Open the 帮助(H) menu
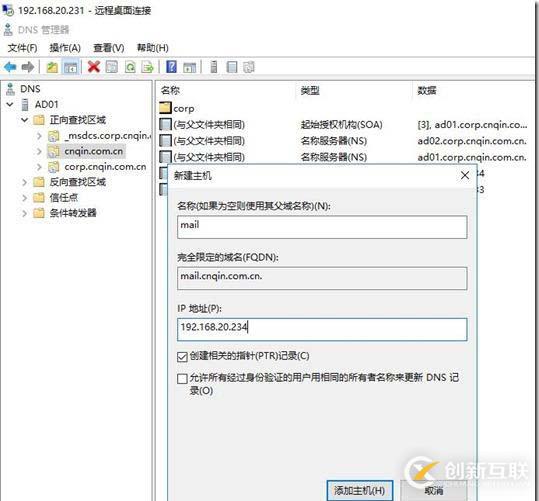Viewport: 539px width, 501px height. click(153, 48)
